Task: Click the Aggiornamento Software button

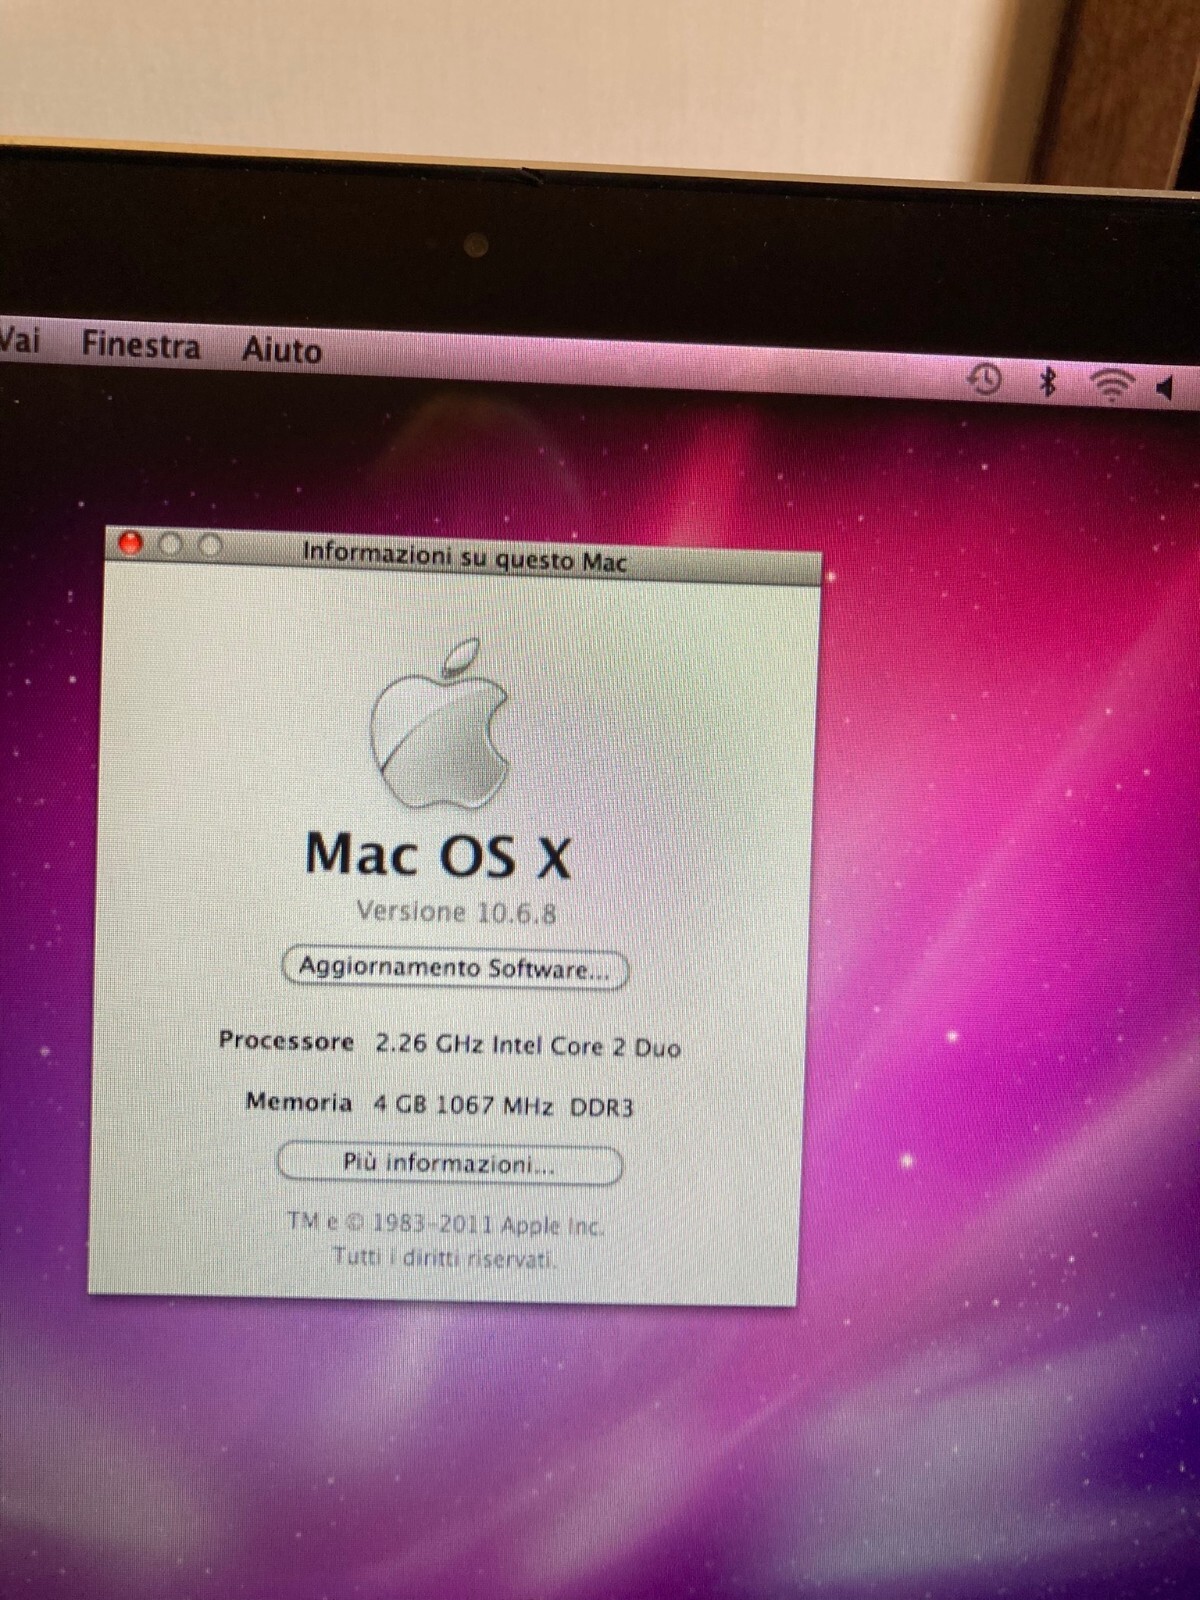Action: 455,968
